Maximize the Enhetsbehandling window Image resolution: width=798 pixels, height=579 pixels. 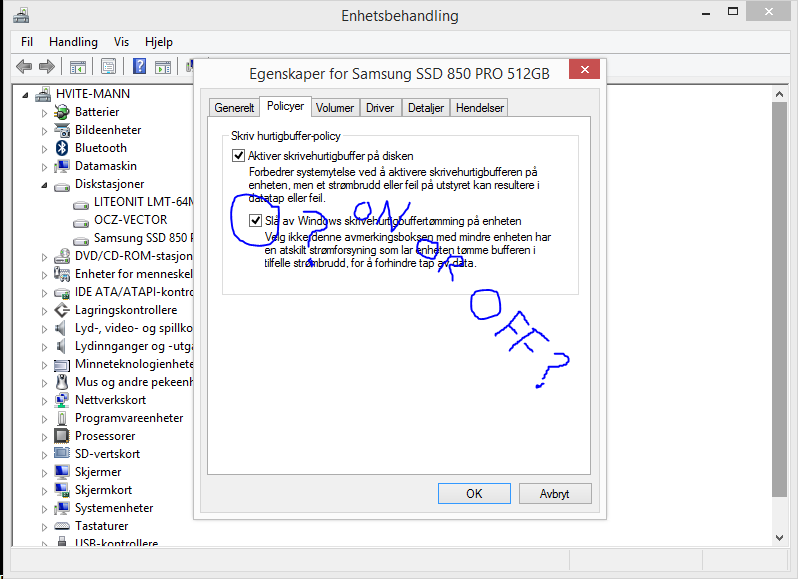733,11
